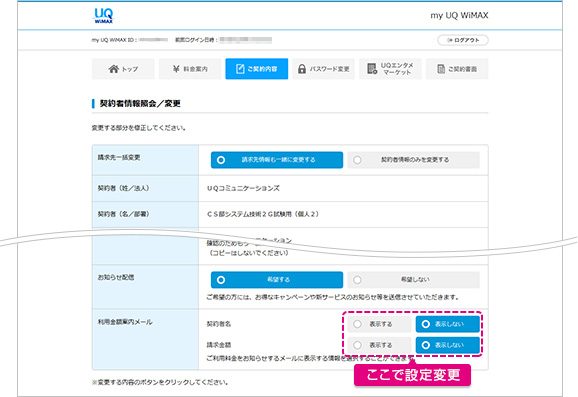Click the 利用金額案内メール row label
578x397 pixels.
125,322
